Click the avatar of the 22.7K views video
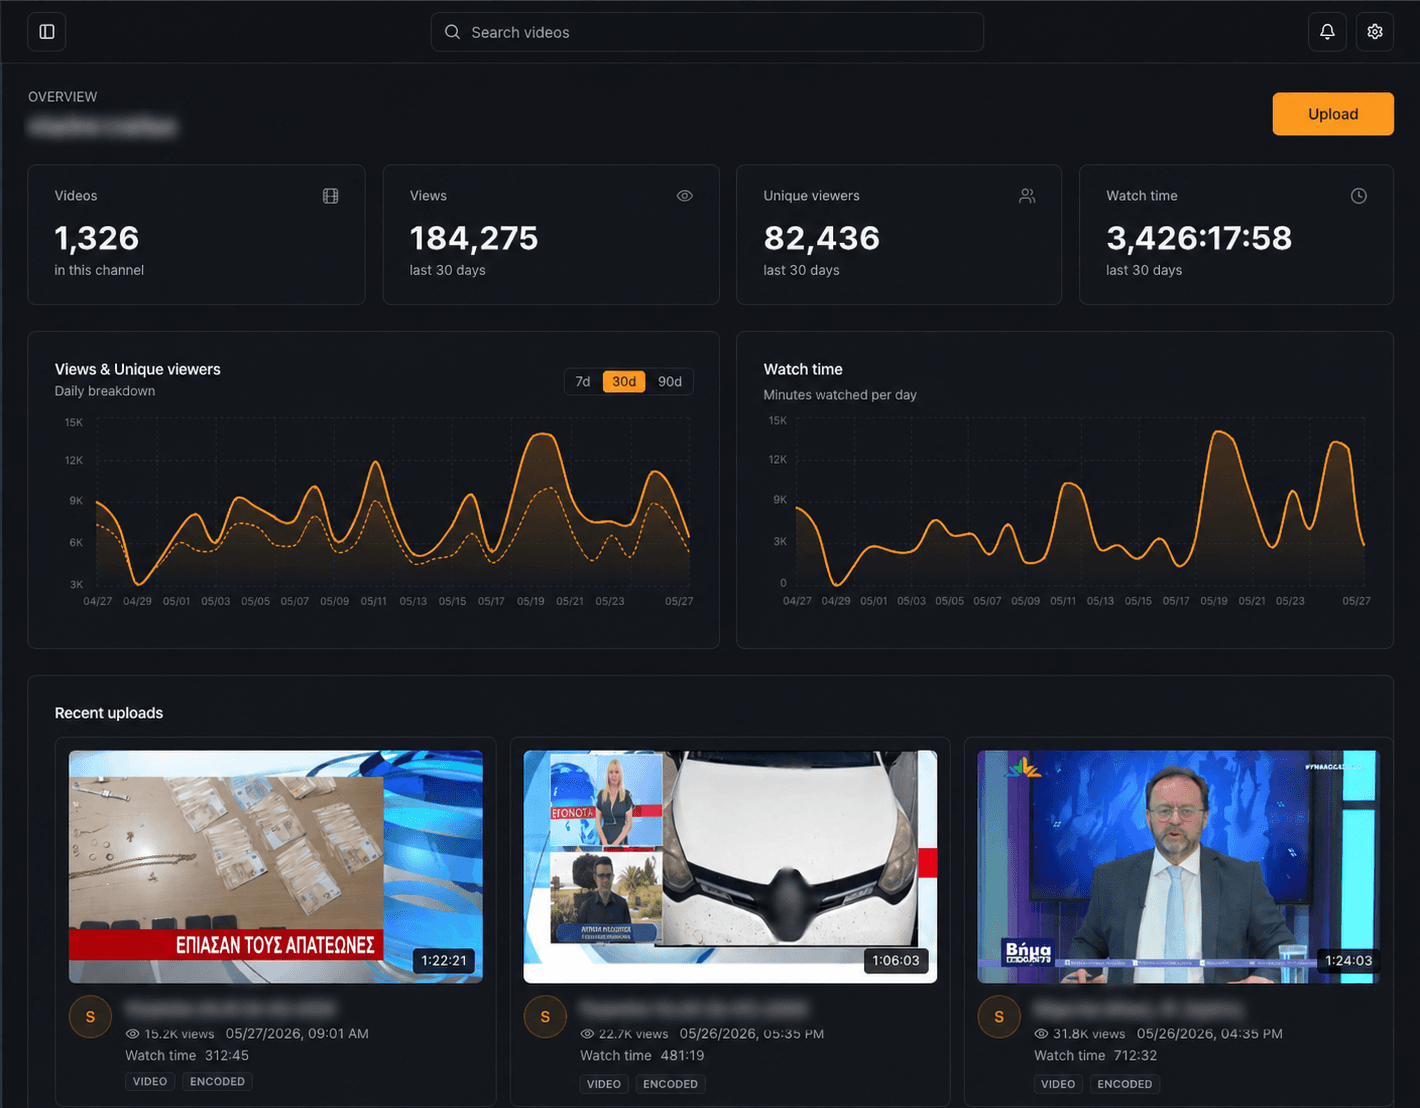 (x=545, y=1017)
